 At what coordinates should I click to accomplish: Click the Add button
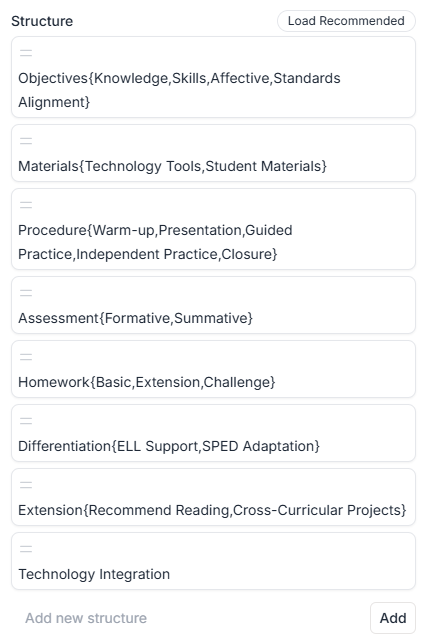(x=393, y=618)
